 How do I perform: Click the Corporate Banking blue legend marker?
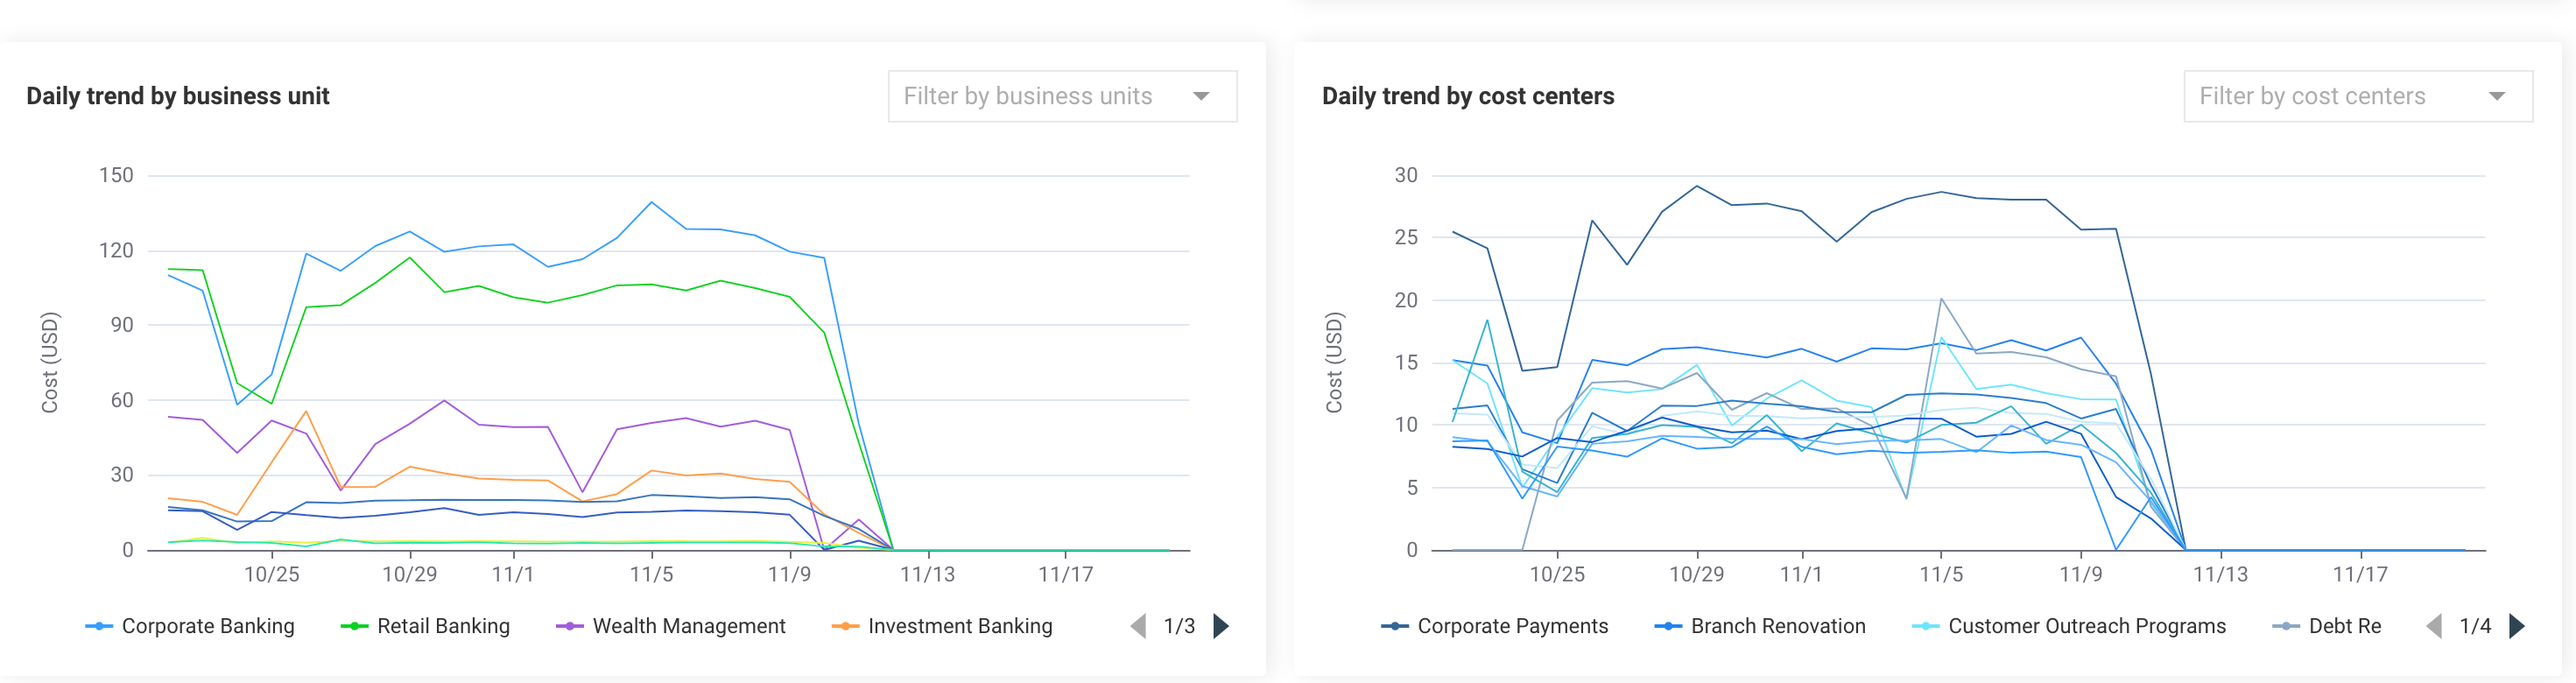(99, 626)
